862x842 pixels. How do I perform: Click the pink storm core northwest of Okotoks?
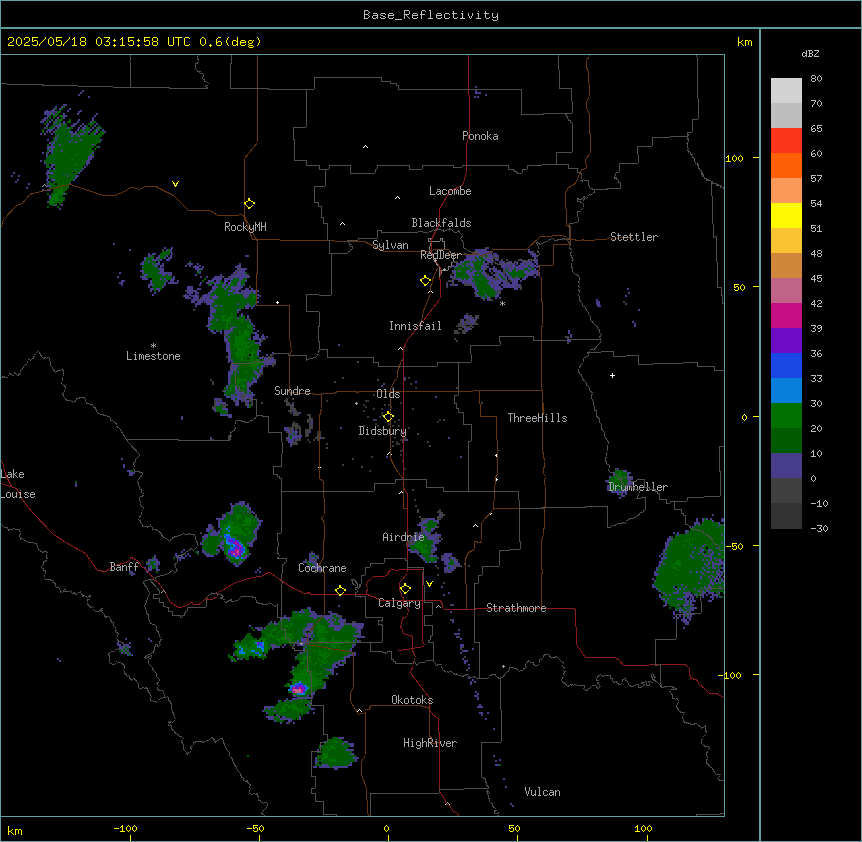pyautogui.click(x=299, y=689)
